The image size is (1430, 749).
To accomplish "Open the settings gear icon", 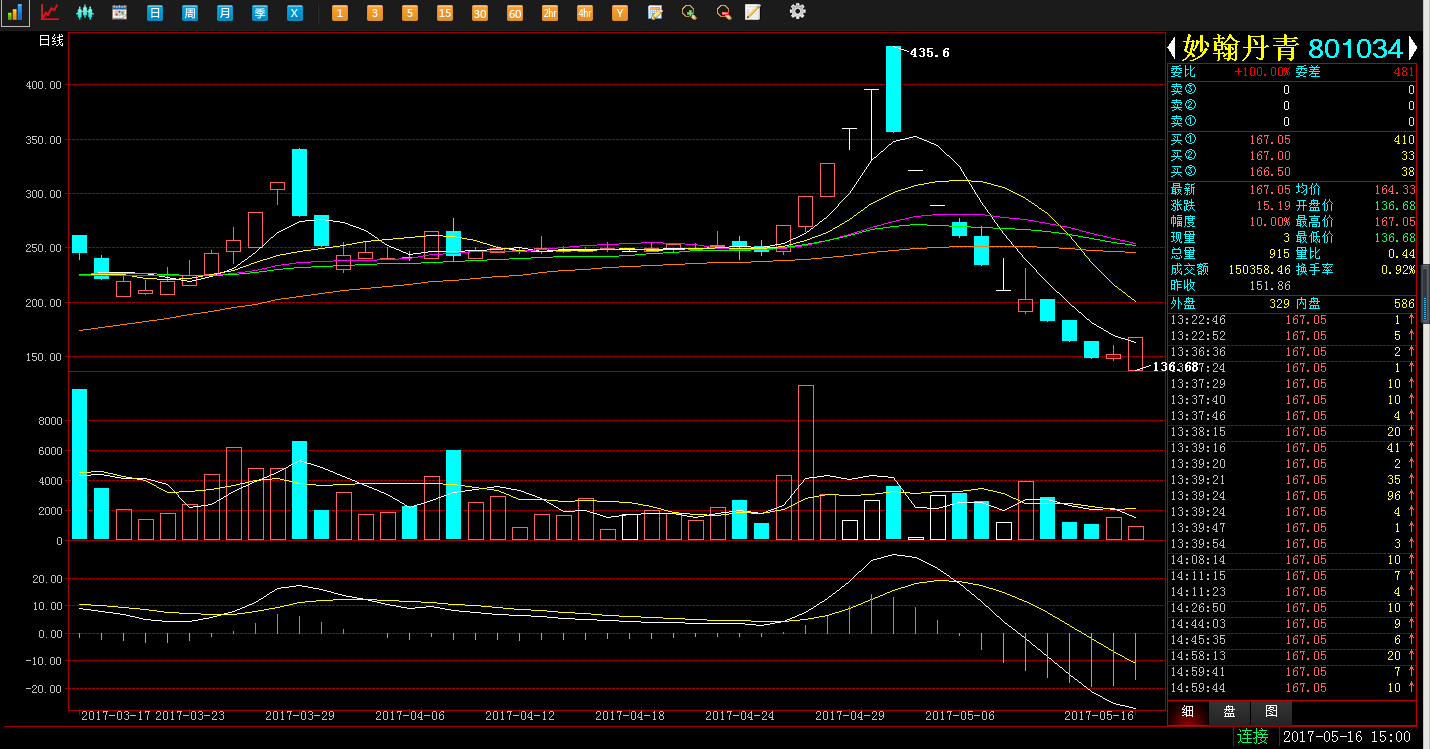I will pos(797,11).
